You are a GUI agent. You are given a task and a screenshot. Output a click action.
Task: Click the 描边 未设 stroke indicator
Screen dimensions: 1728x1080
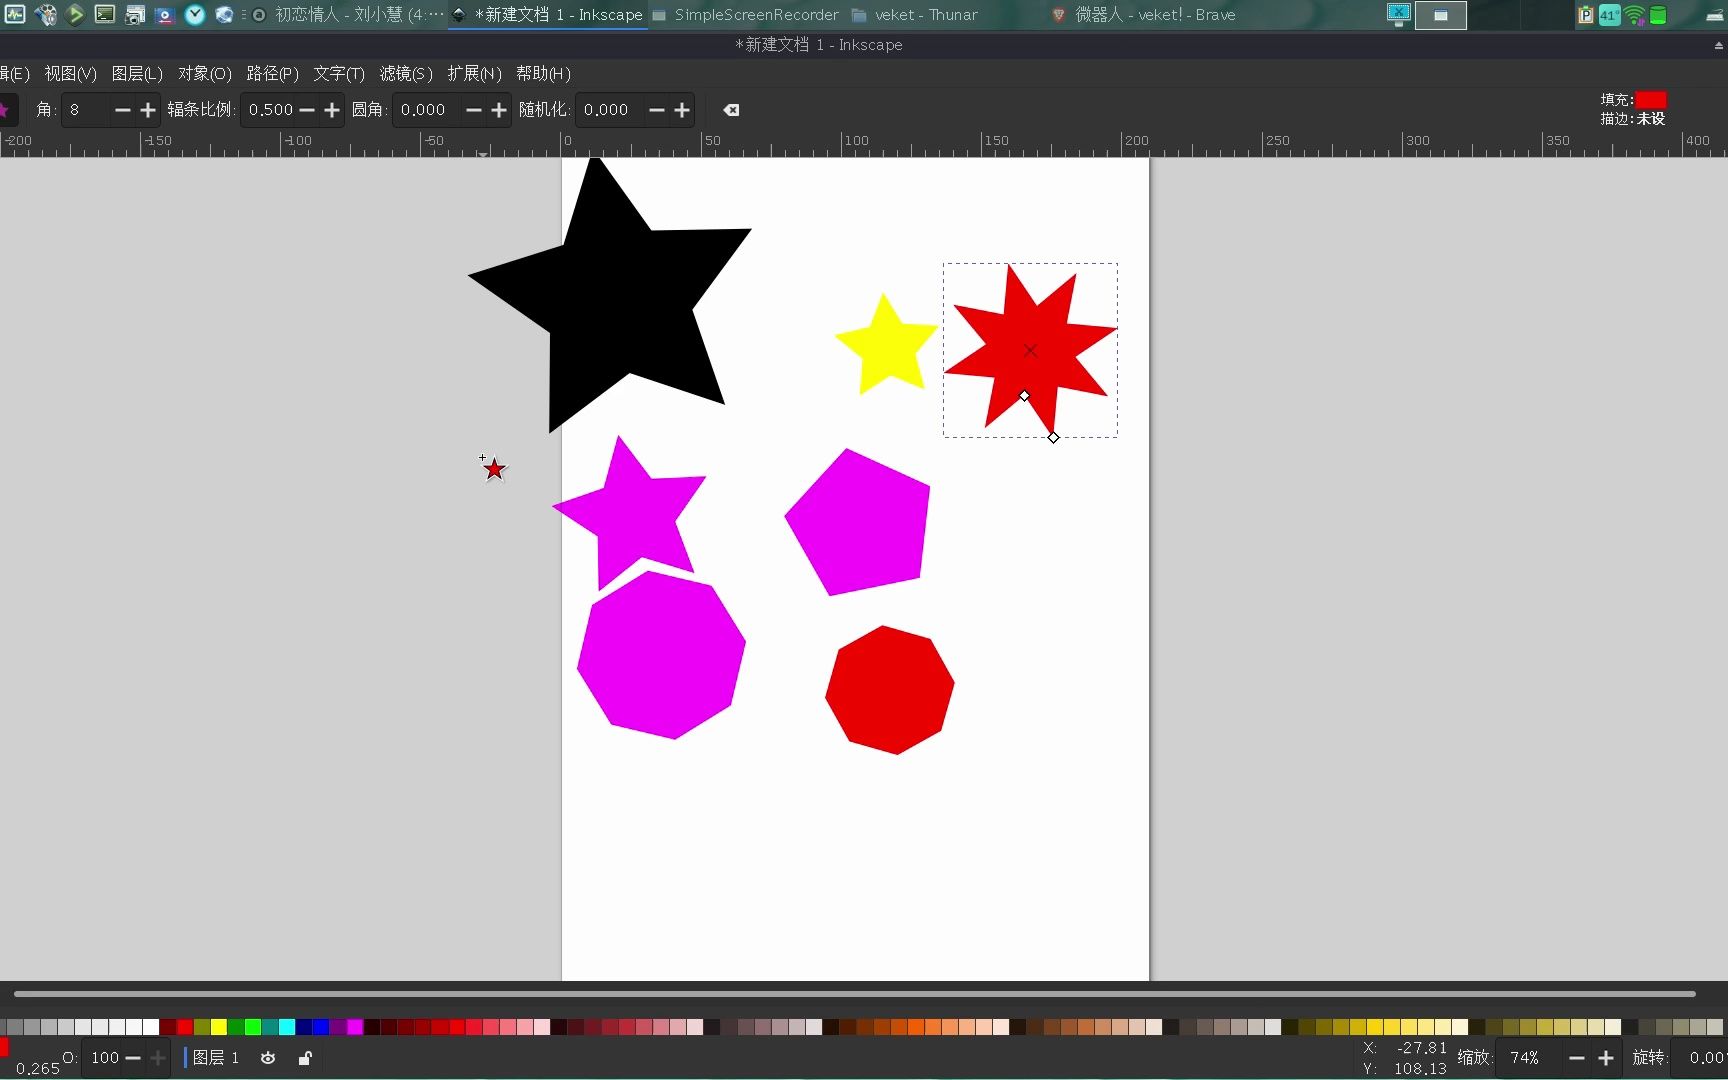[1632, 119]
